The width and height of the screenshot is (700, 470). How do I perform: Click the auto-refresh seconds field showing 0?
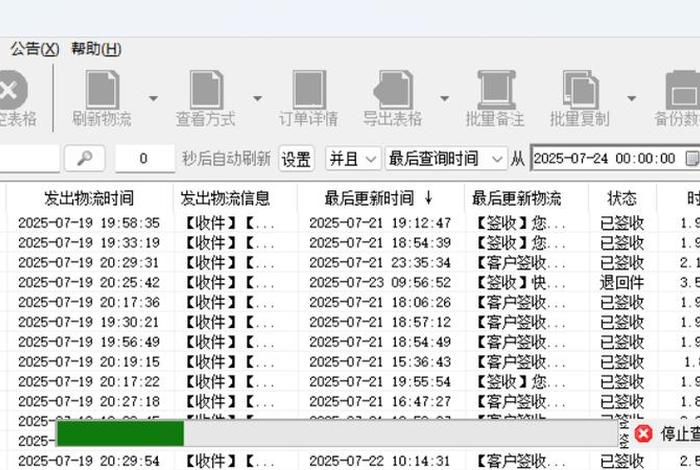coord(144,158)
